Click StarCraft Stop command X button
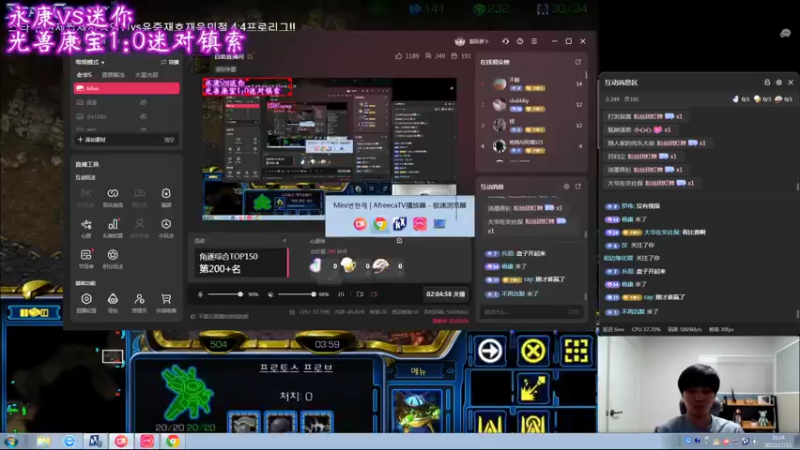 [x=533, y=351]
